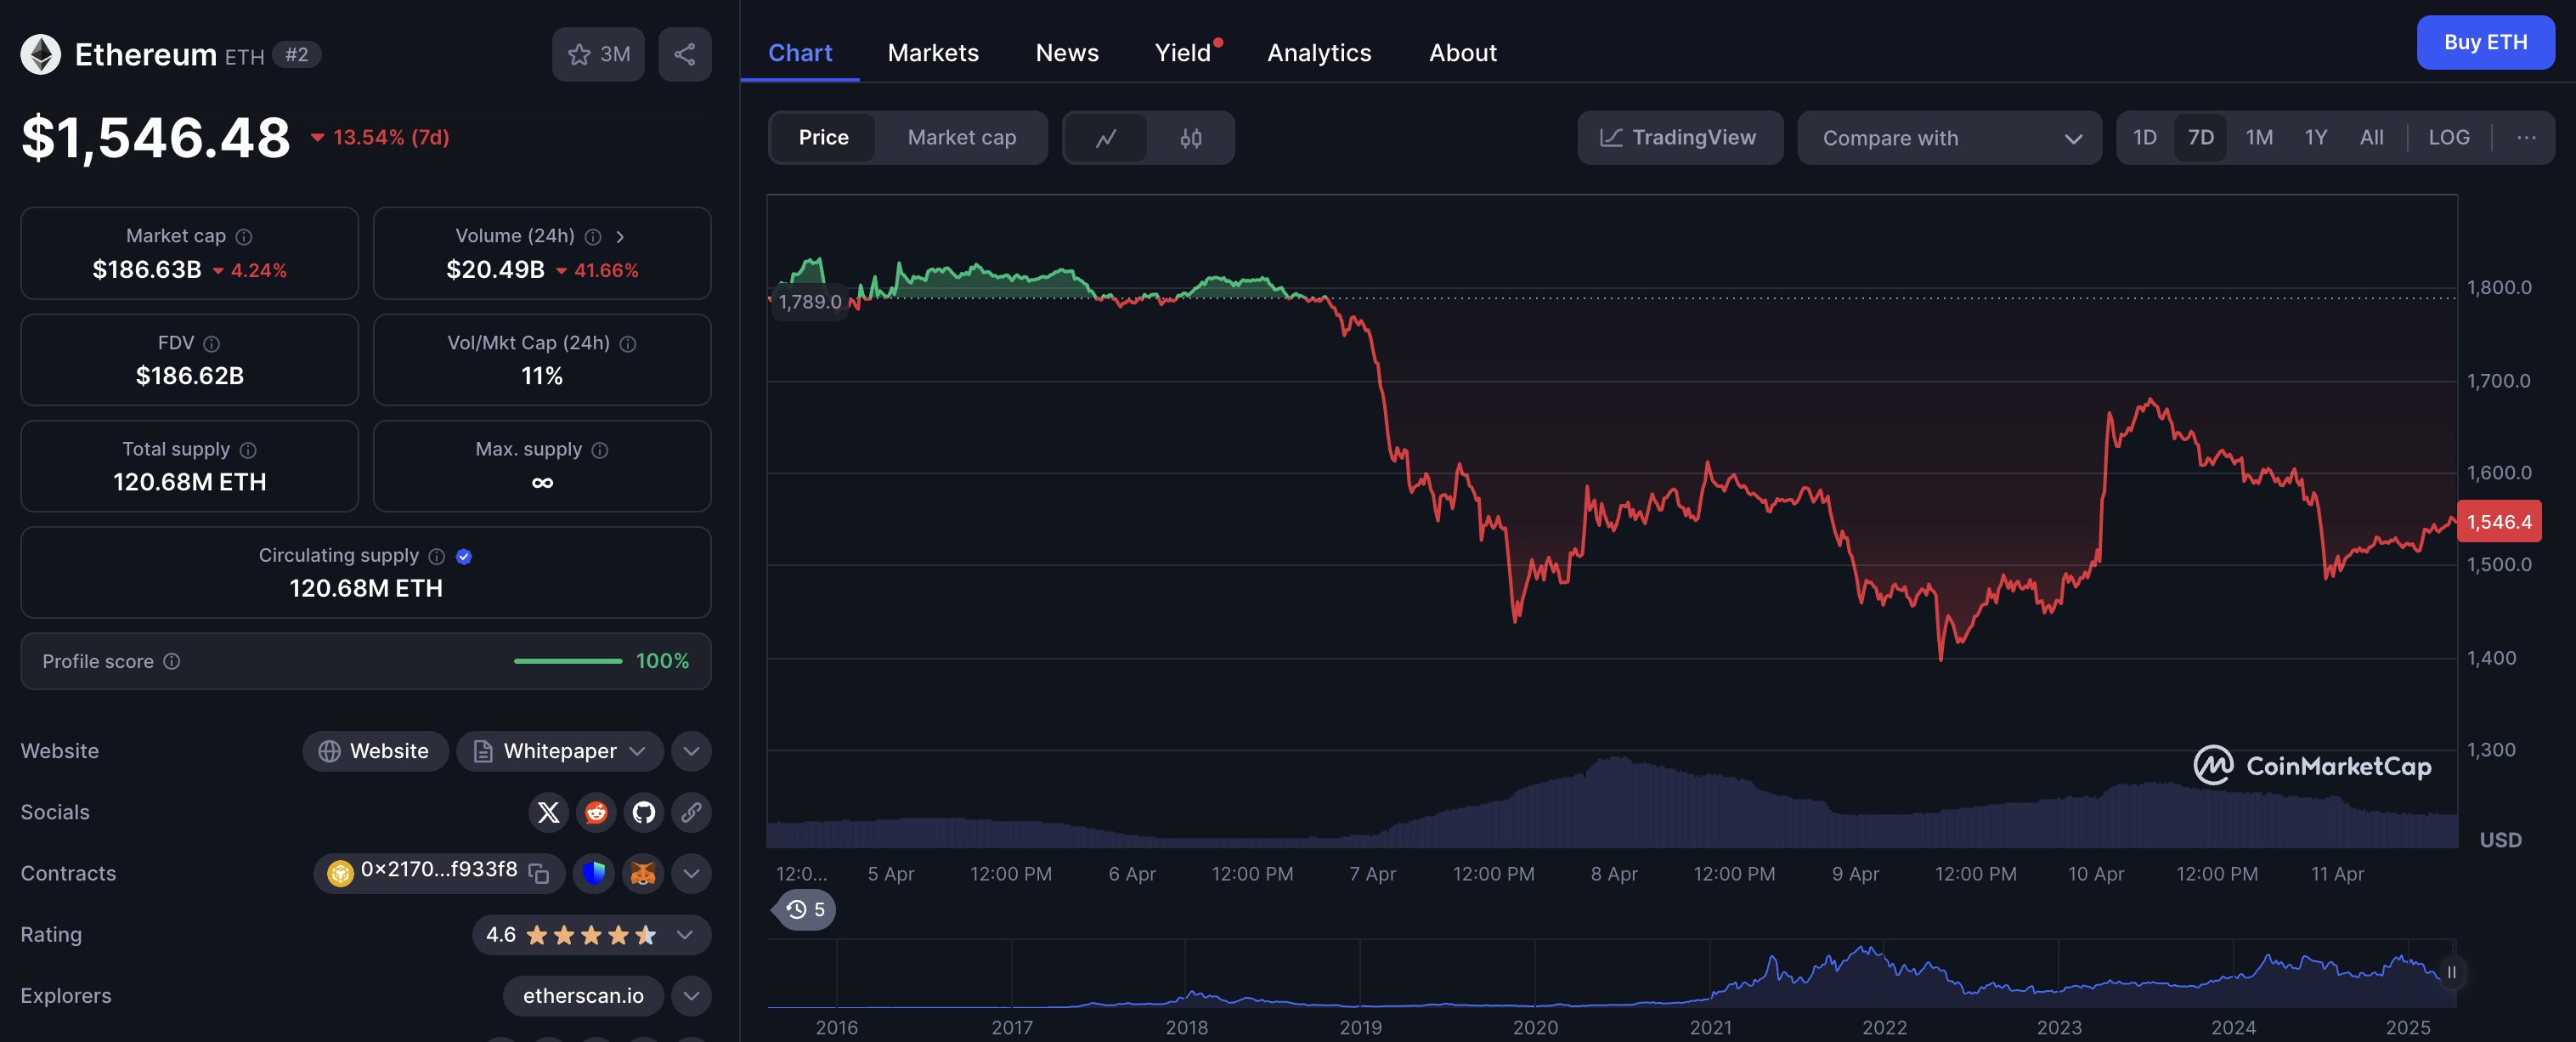
Task: Open the chart history events marker 5
Action: coord(806,909)
